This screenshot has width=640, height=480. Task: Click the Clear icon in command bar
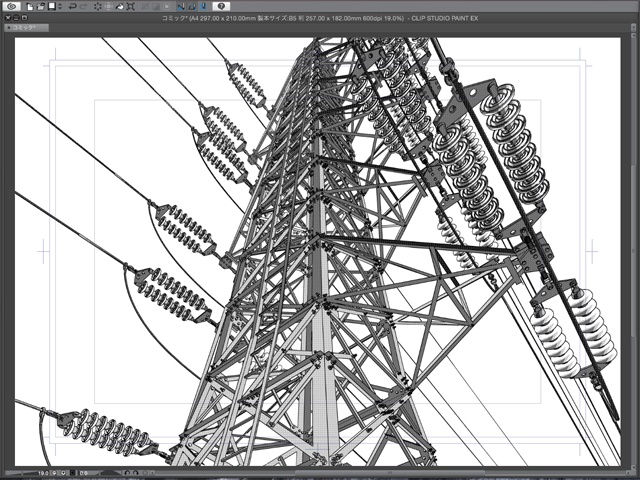point(98,6)
